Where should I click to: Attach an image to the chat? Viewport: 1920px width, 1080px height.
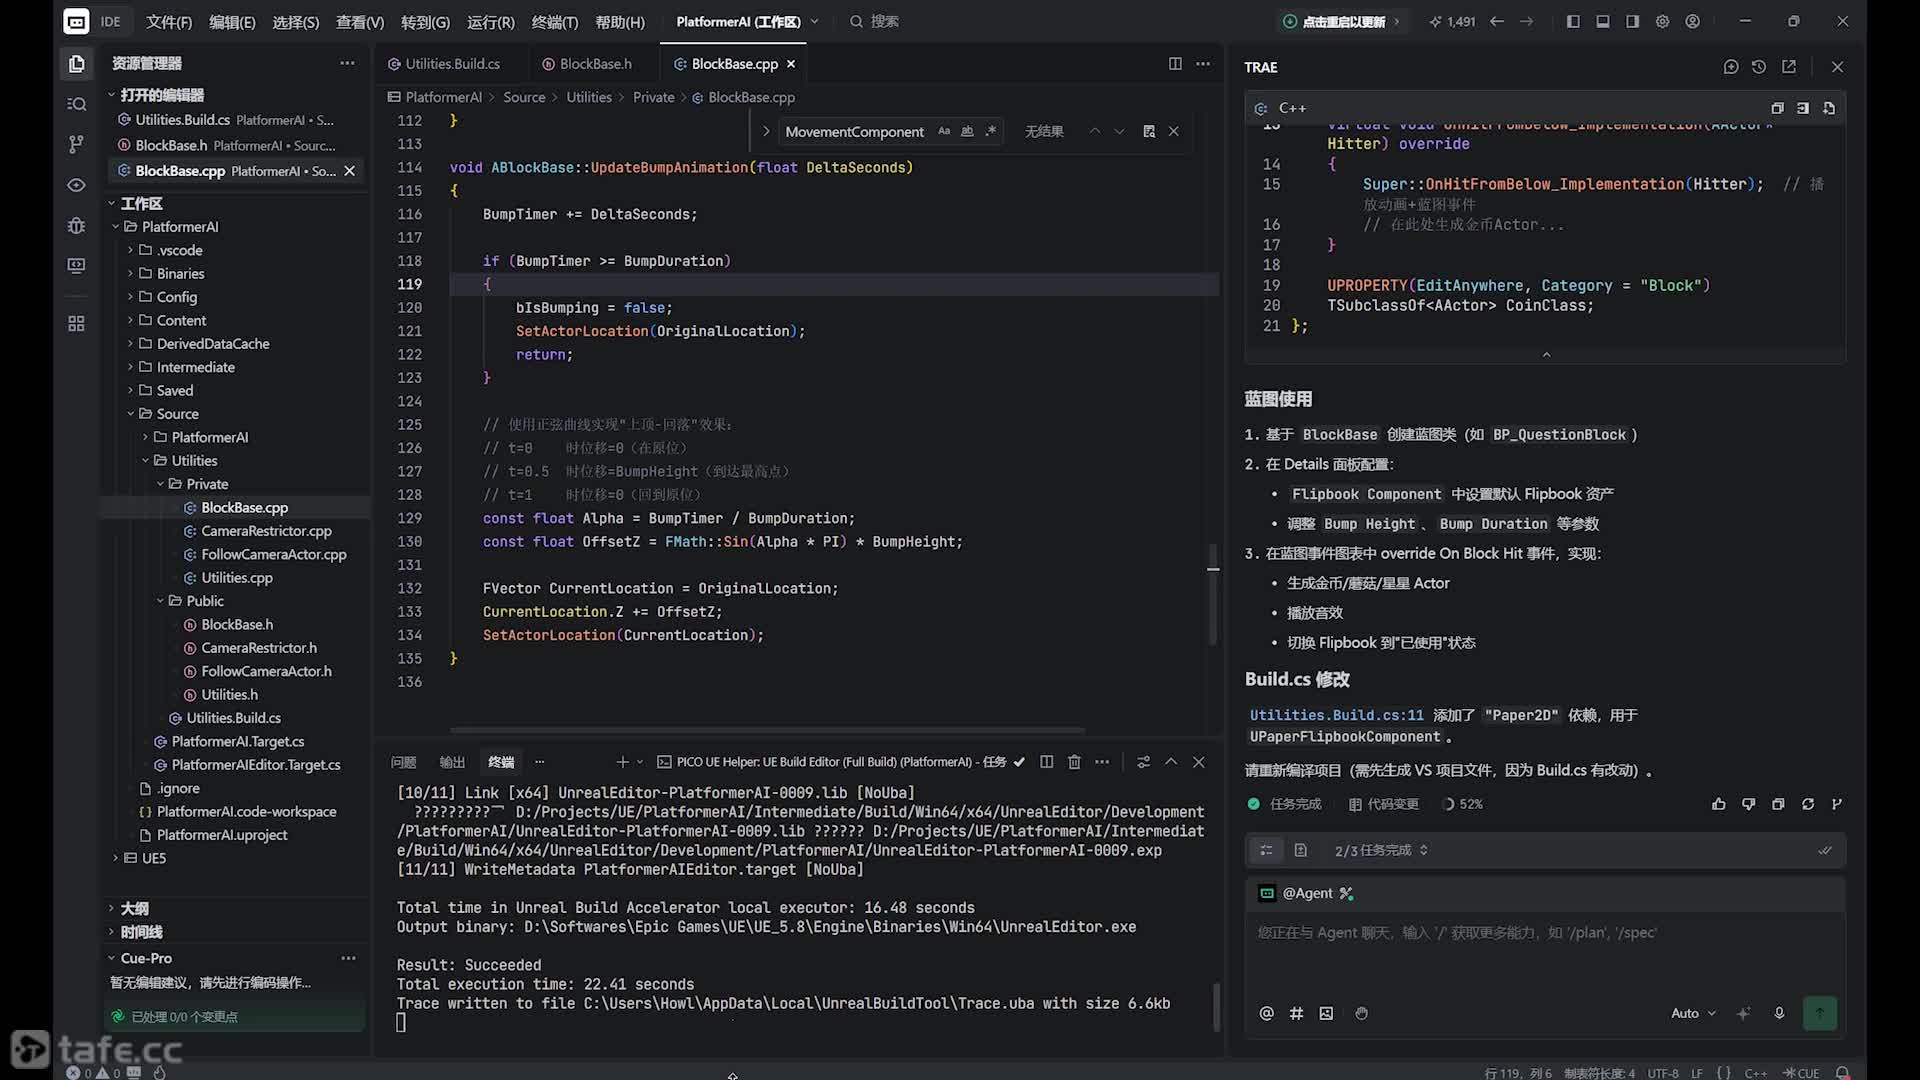[x=1326, y=1013]
